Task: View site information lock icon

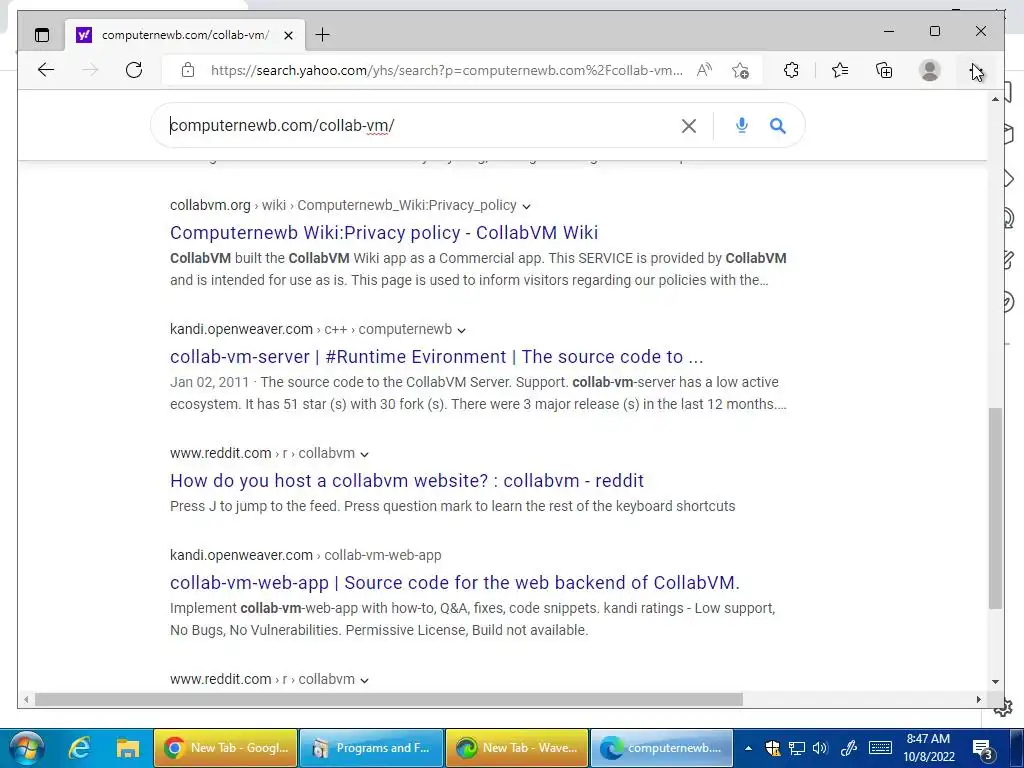Action: coord(188,70)
